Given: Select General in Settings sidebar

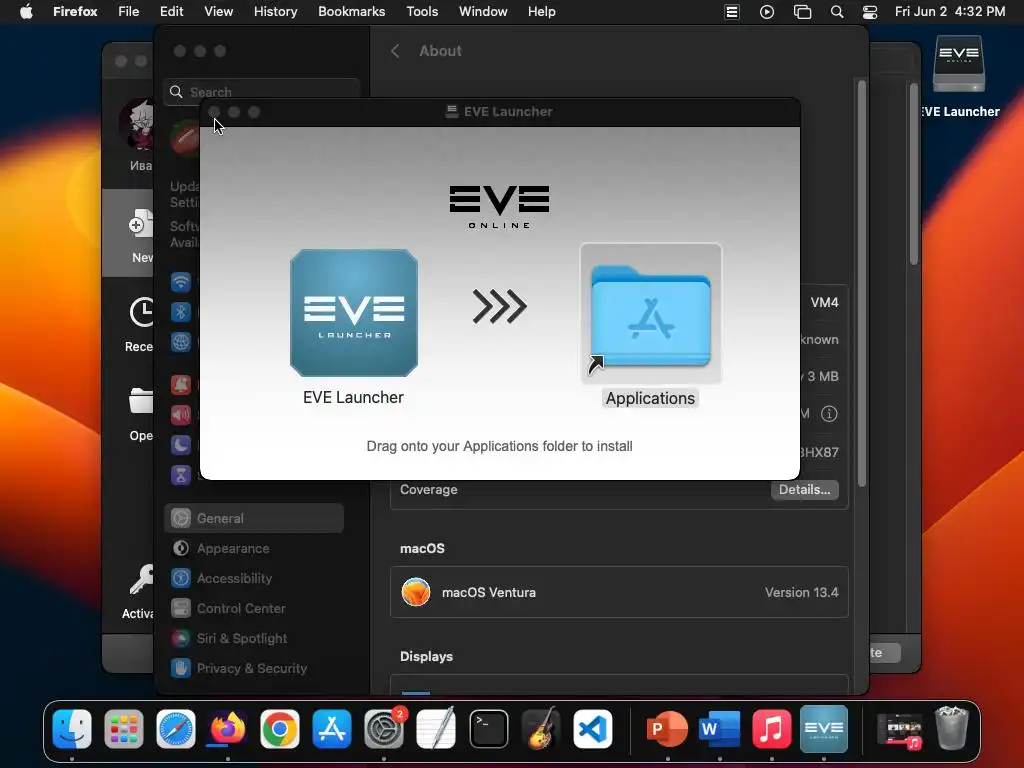Looking at the screenshot, I should [x=254, y=519].
